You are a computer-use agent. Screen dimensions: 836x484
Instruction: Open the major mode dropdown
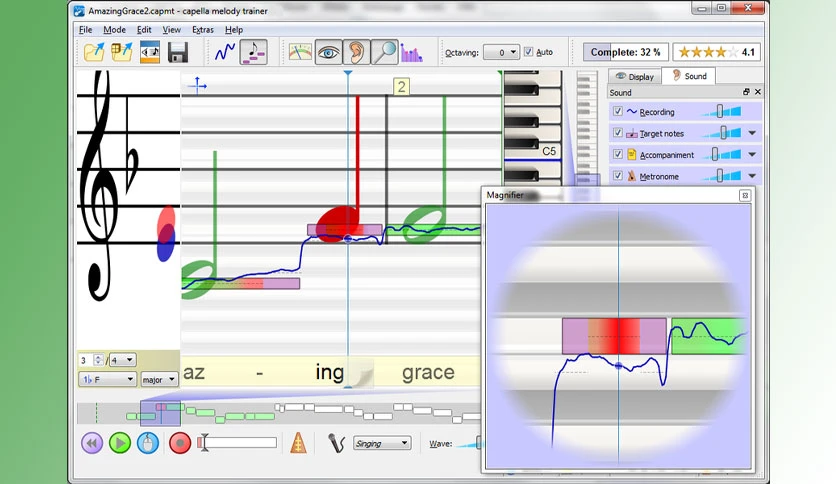(159, 379)
